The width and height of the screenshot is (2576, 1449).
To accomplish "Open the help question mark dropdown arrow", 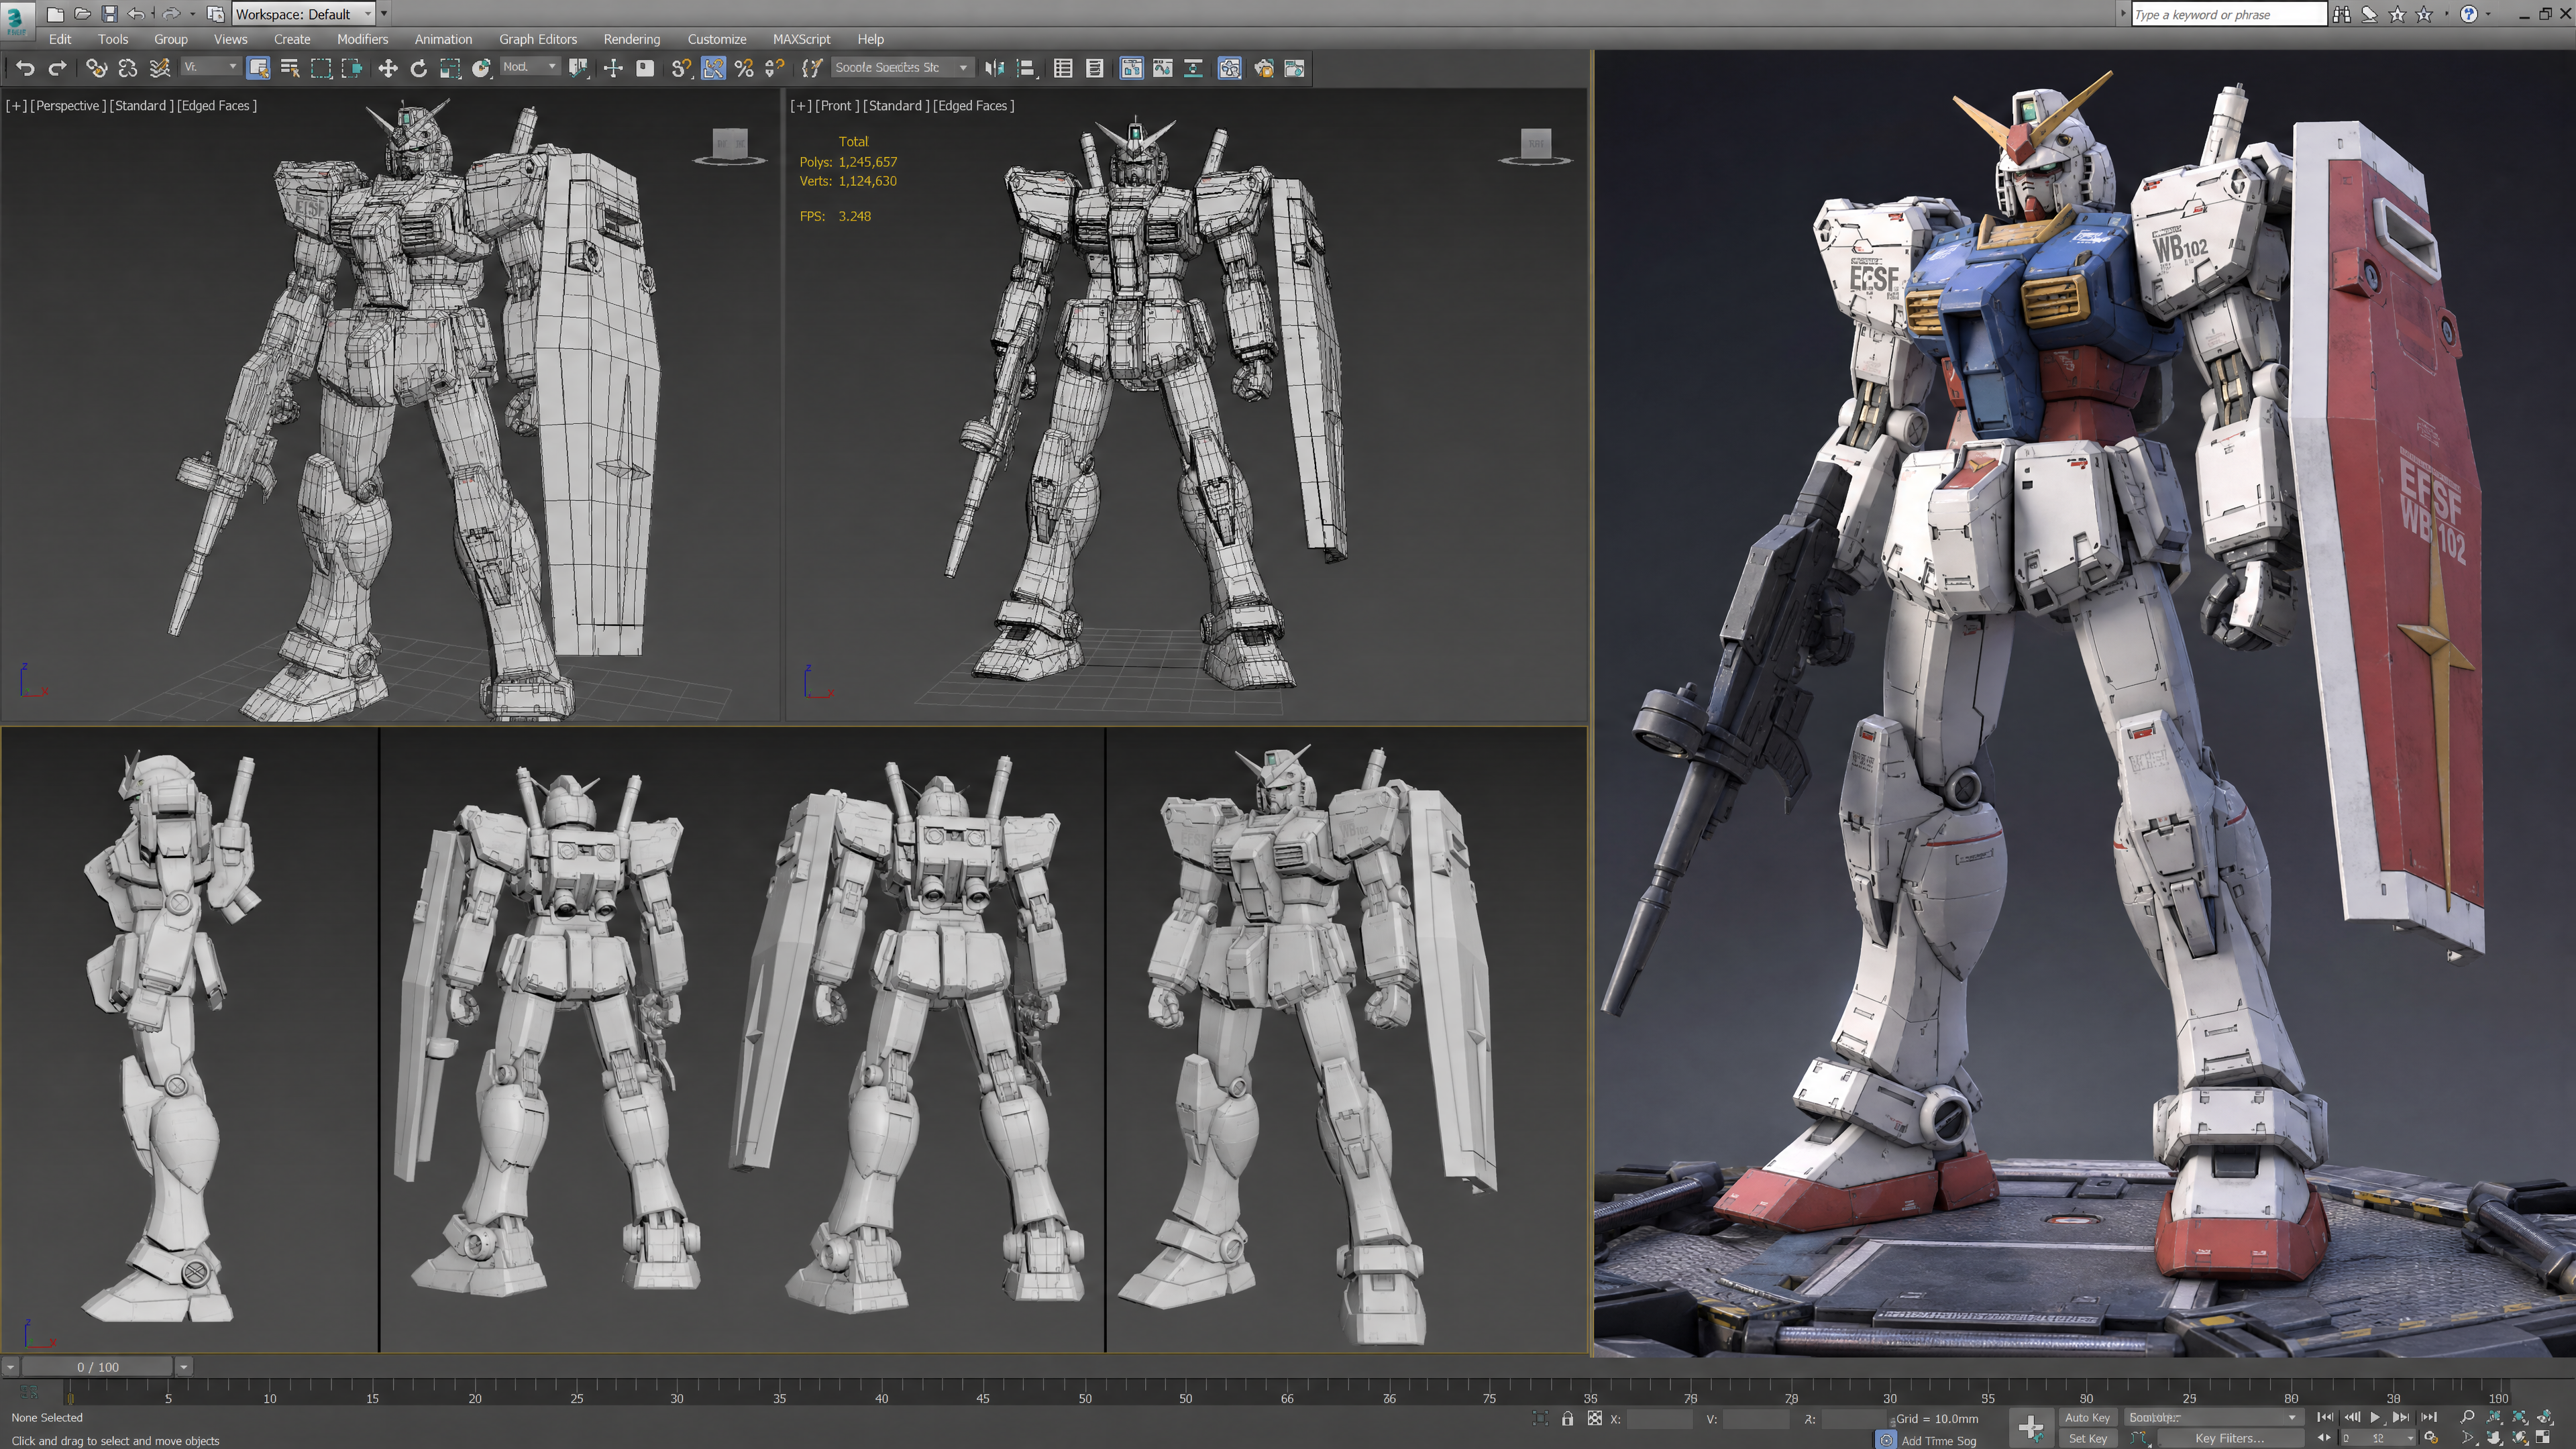I will [2487, 14].
